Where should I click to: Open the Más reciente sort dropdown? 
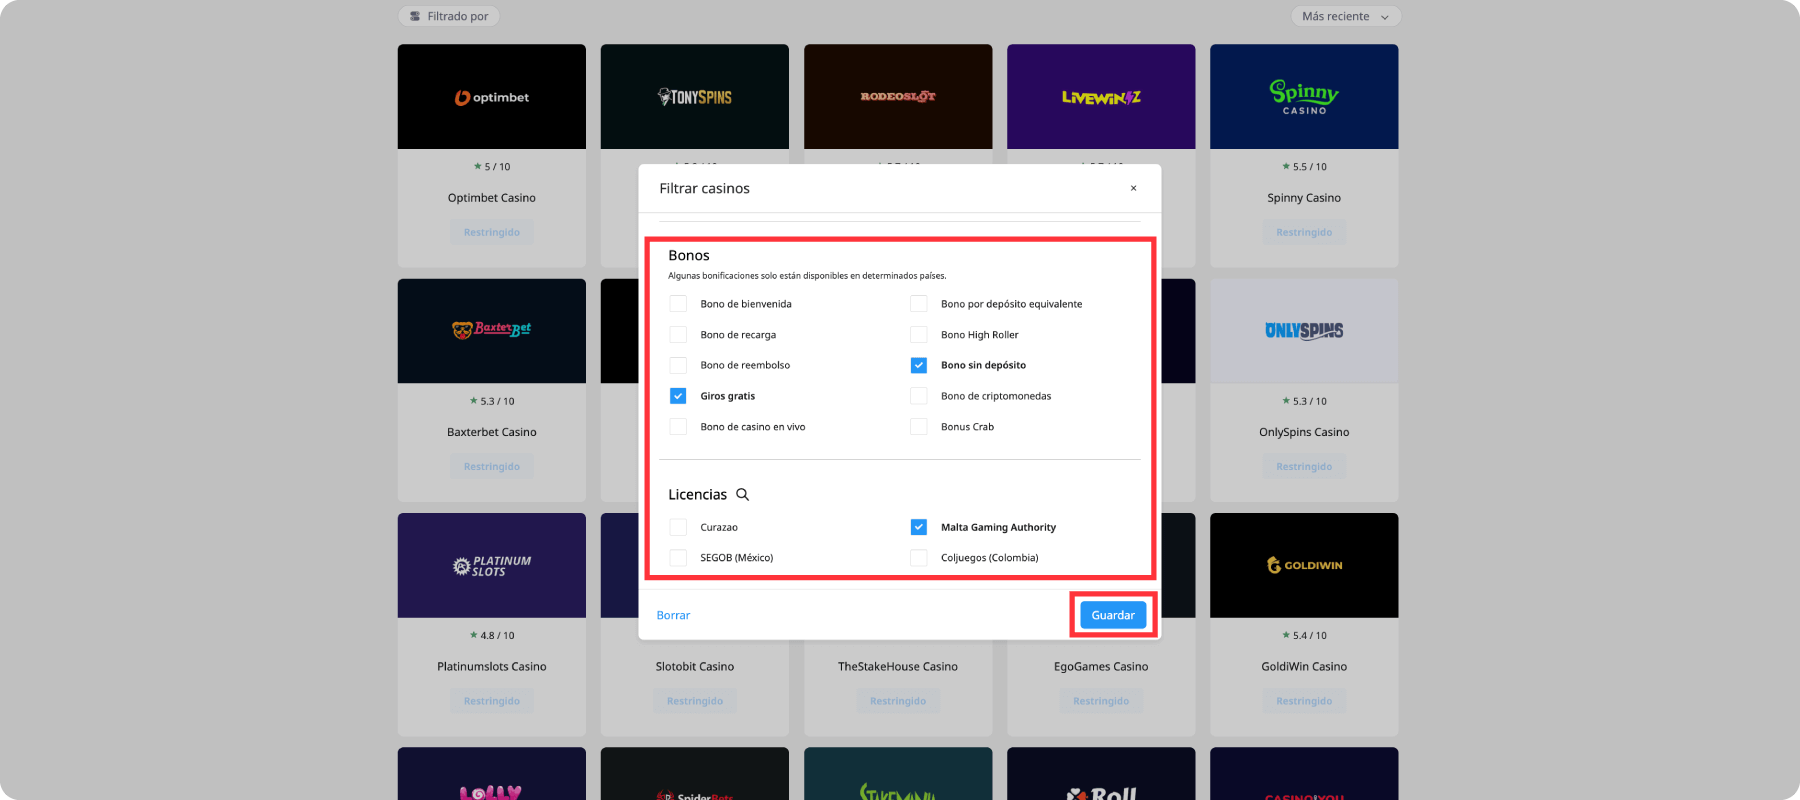coord(1346,16)
